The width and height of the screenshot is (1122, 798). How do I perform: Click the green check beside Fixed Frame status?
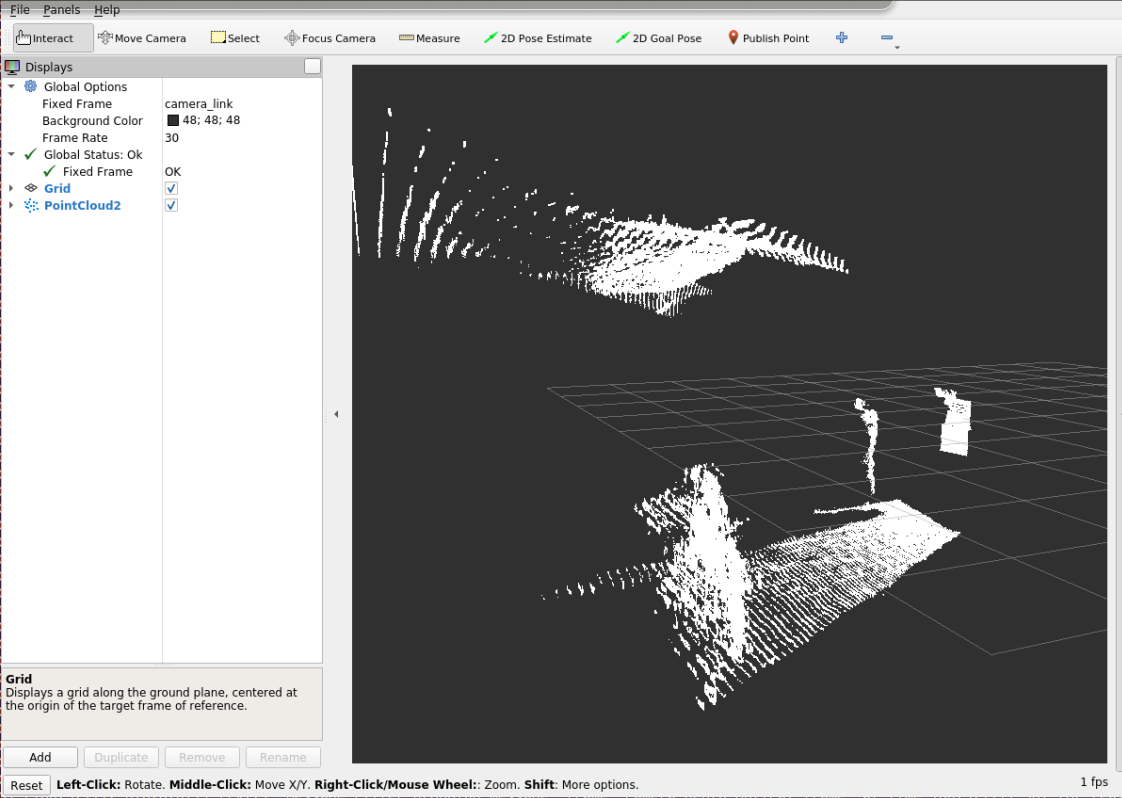point(49,172)
